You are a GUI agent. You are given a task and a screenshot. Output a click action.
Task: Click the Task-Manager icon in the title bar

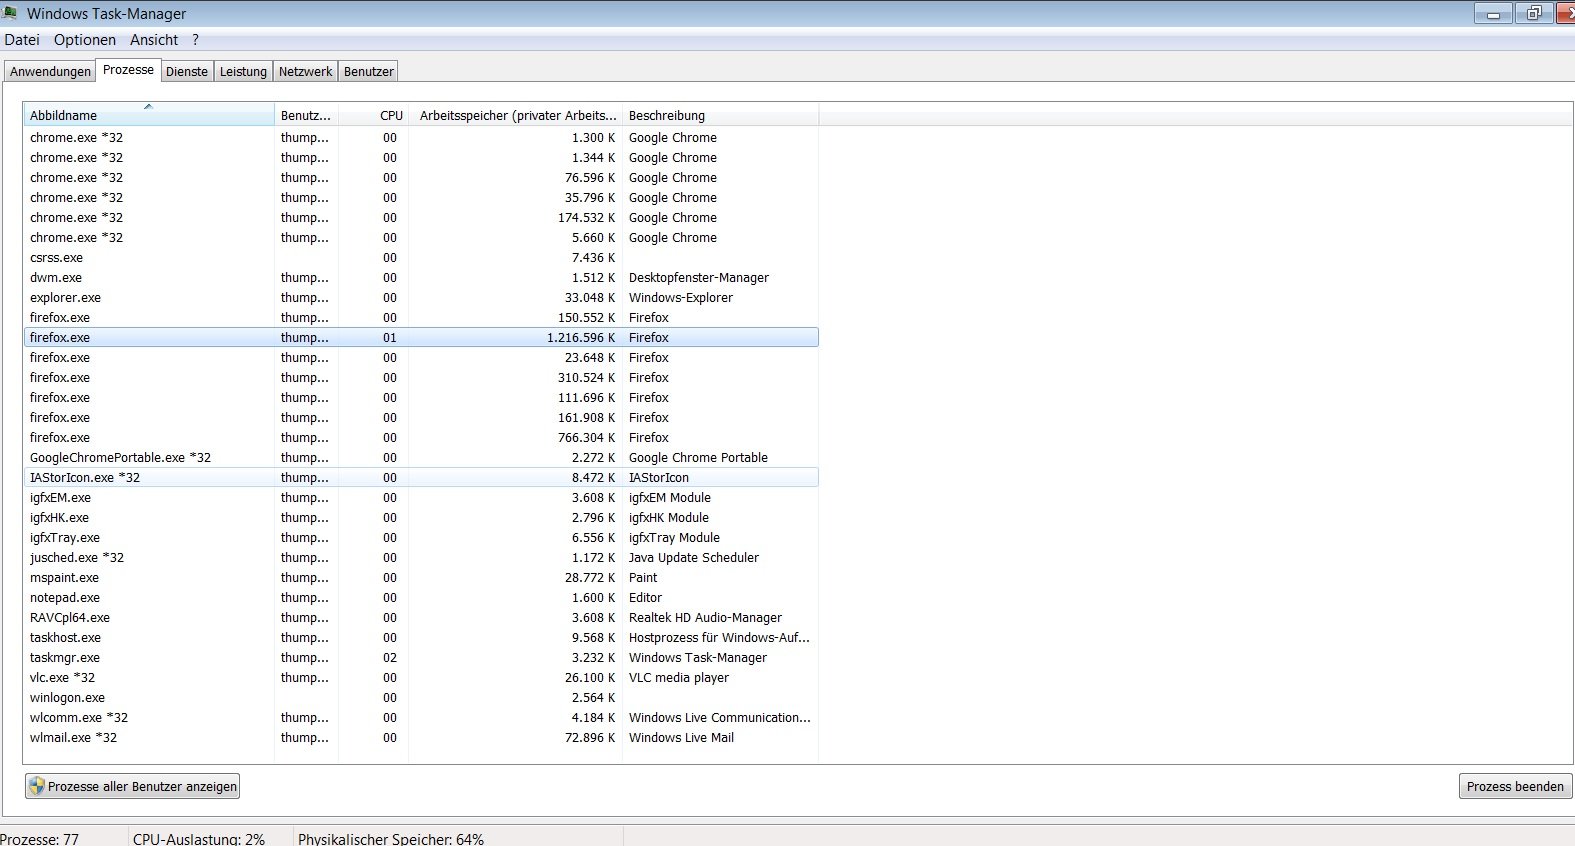point(10,13)
